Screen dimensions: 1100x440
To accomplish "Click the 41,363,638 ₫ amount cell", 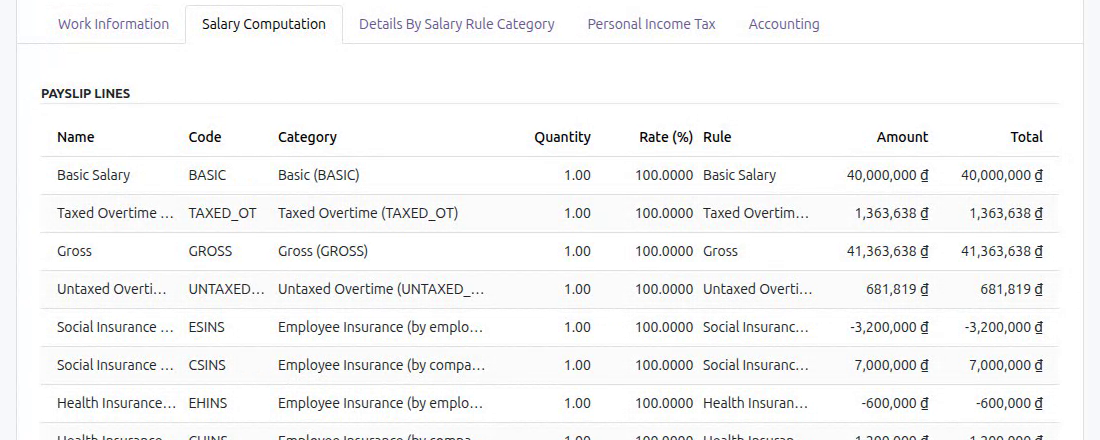I will pos(887,251).
